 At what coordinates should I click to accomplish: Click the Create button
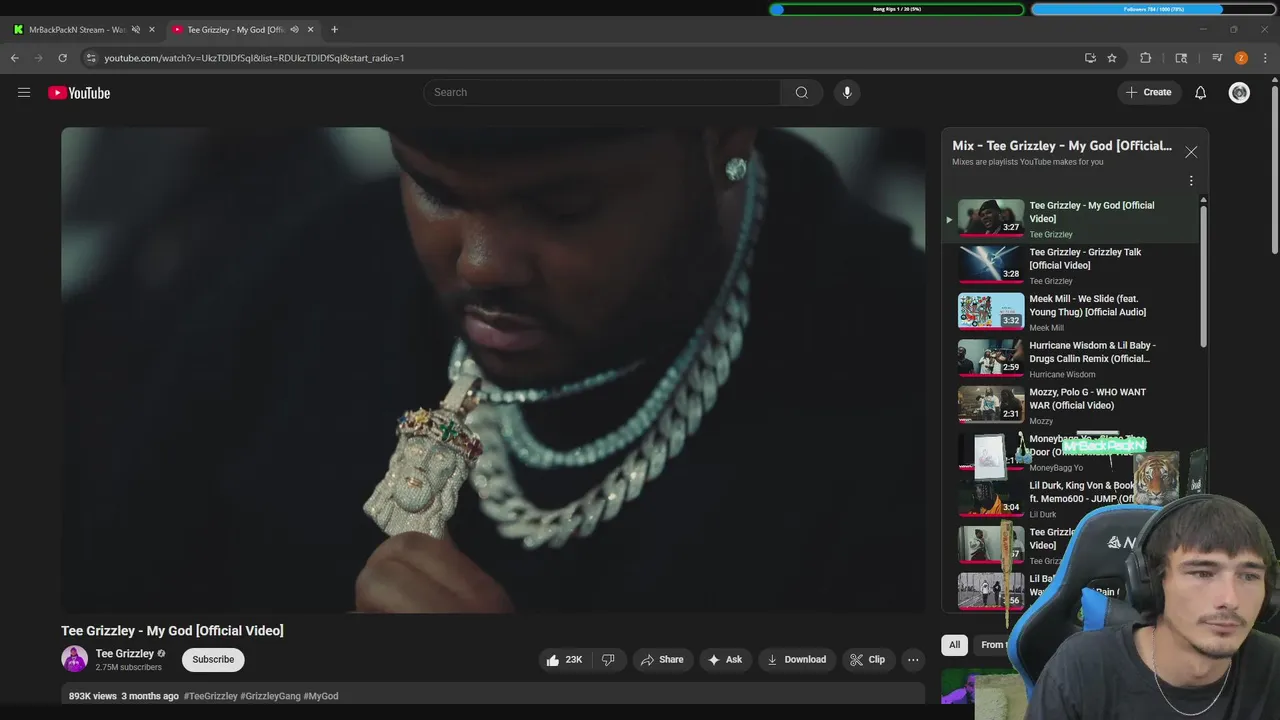point(1148,92)
